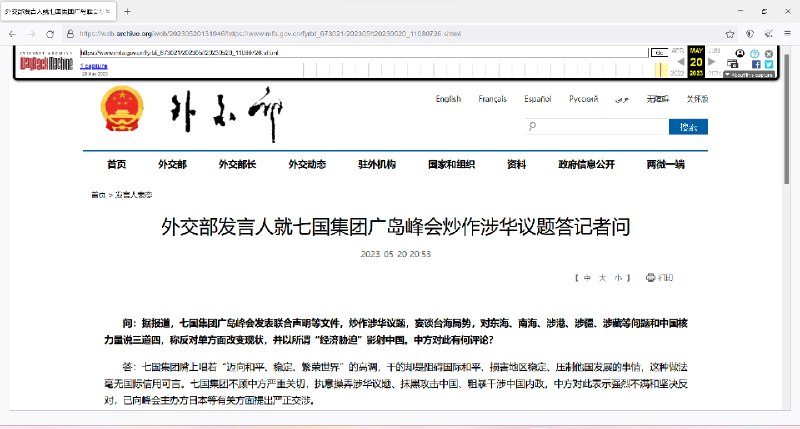Click the 首页 breadcrumb link
The image size is (800, 429).
click(98, 195)
